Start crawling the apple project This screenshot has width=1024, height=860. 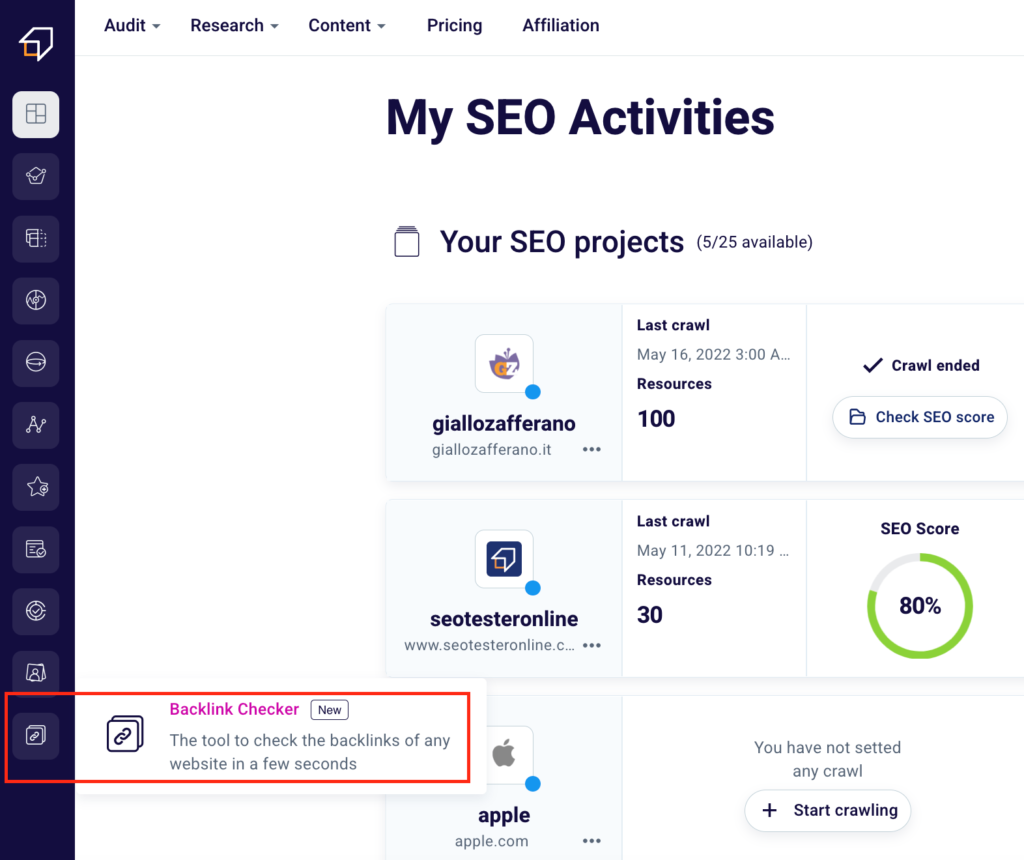[x=827, y=811]
